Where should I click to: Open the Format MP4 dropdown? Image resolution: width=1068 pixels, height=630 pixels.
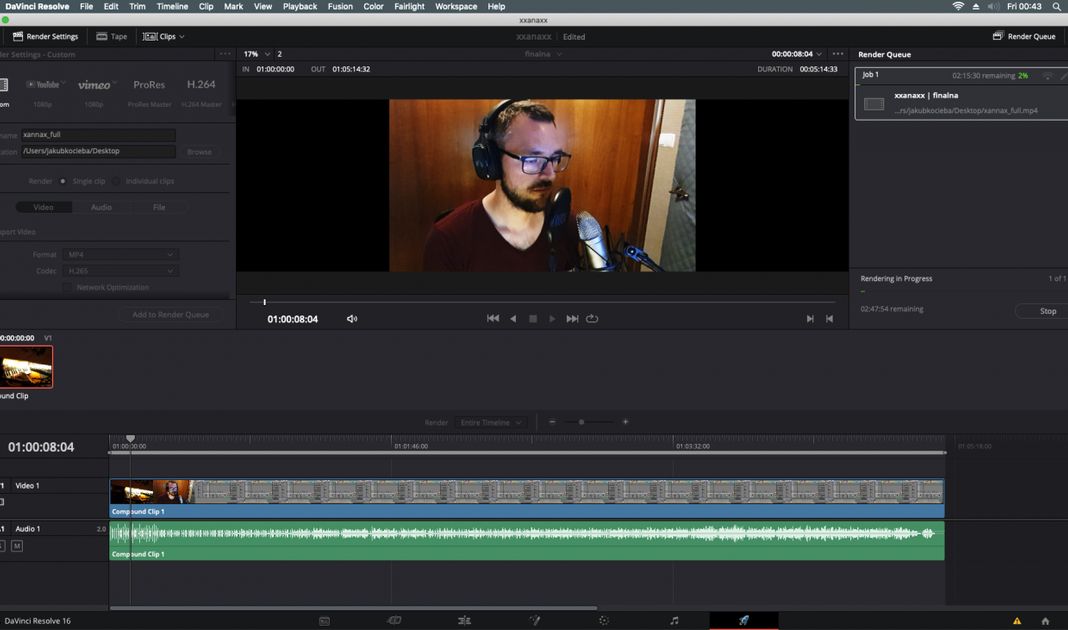[x=120, y=255]
